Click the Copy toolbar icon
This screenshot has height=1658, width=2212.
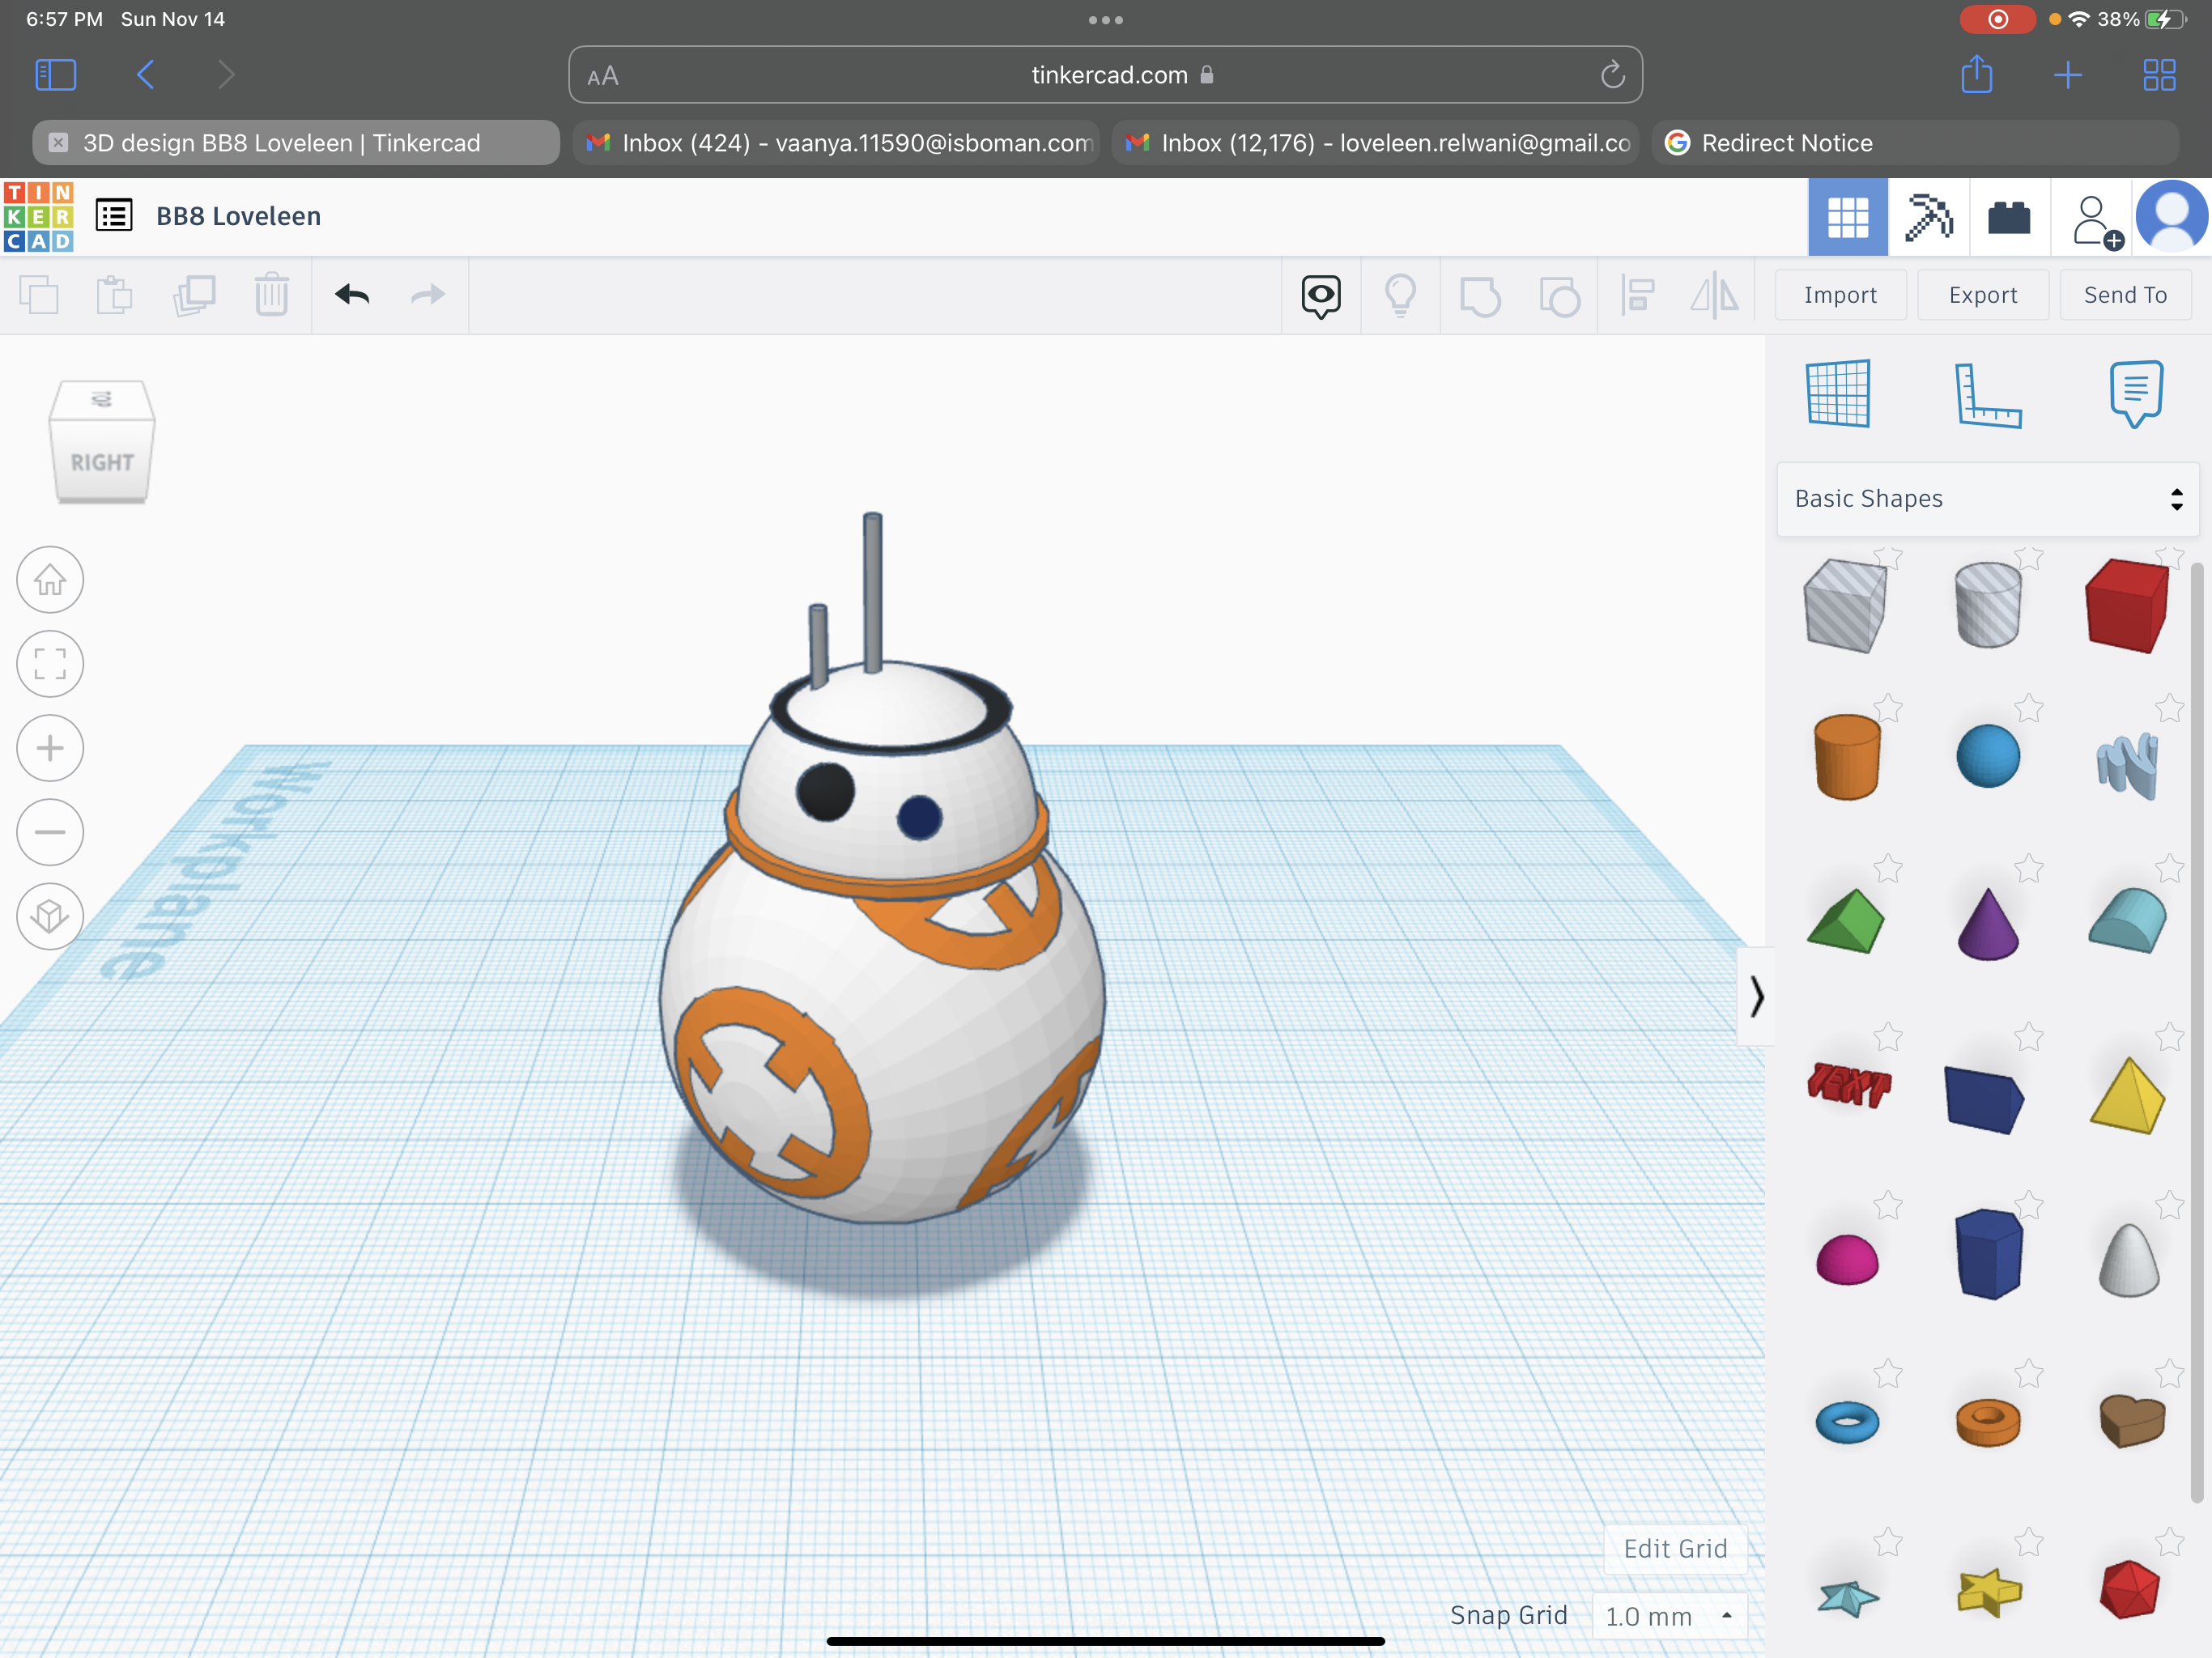click(39, 295)
